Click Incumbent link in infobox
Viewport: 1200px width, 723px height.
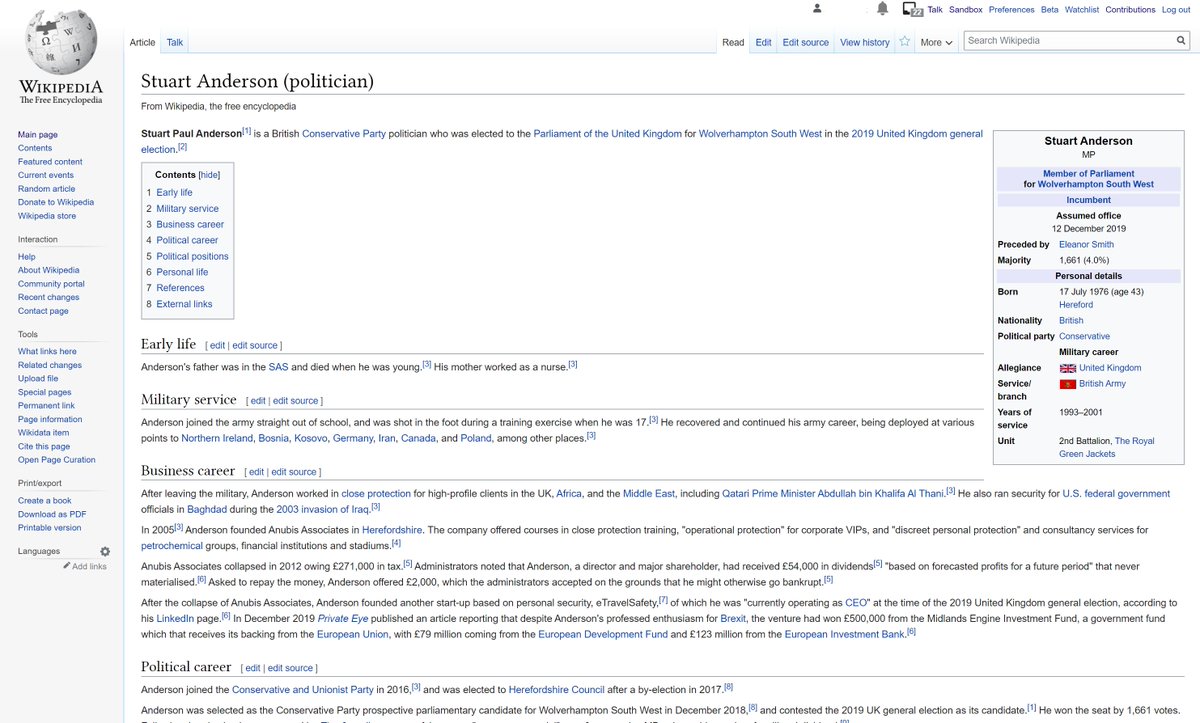click(x=1088, y=200)
